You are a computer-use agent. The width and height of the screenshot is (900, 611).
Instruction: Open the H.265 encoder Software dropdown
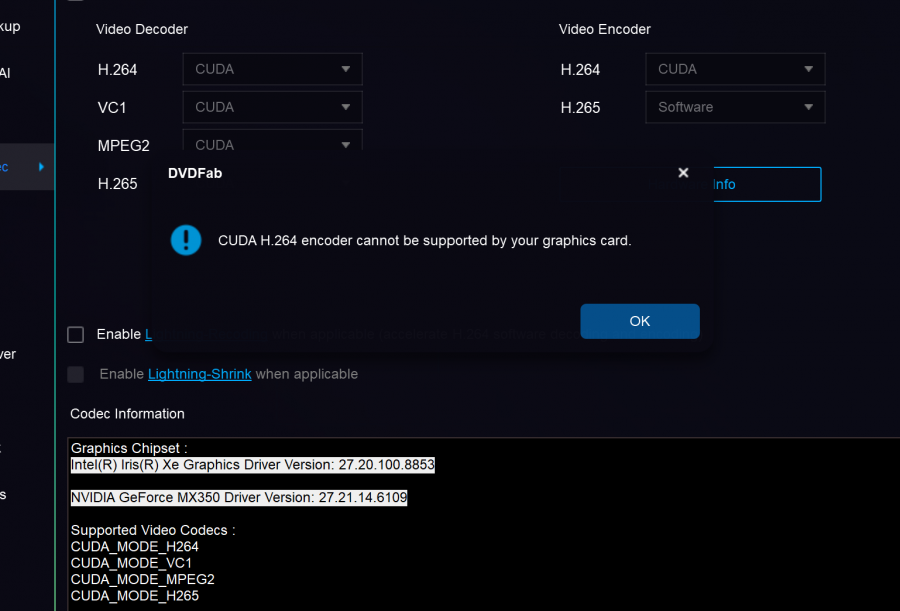coord(735,107)
